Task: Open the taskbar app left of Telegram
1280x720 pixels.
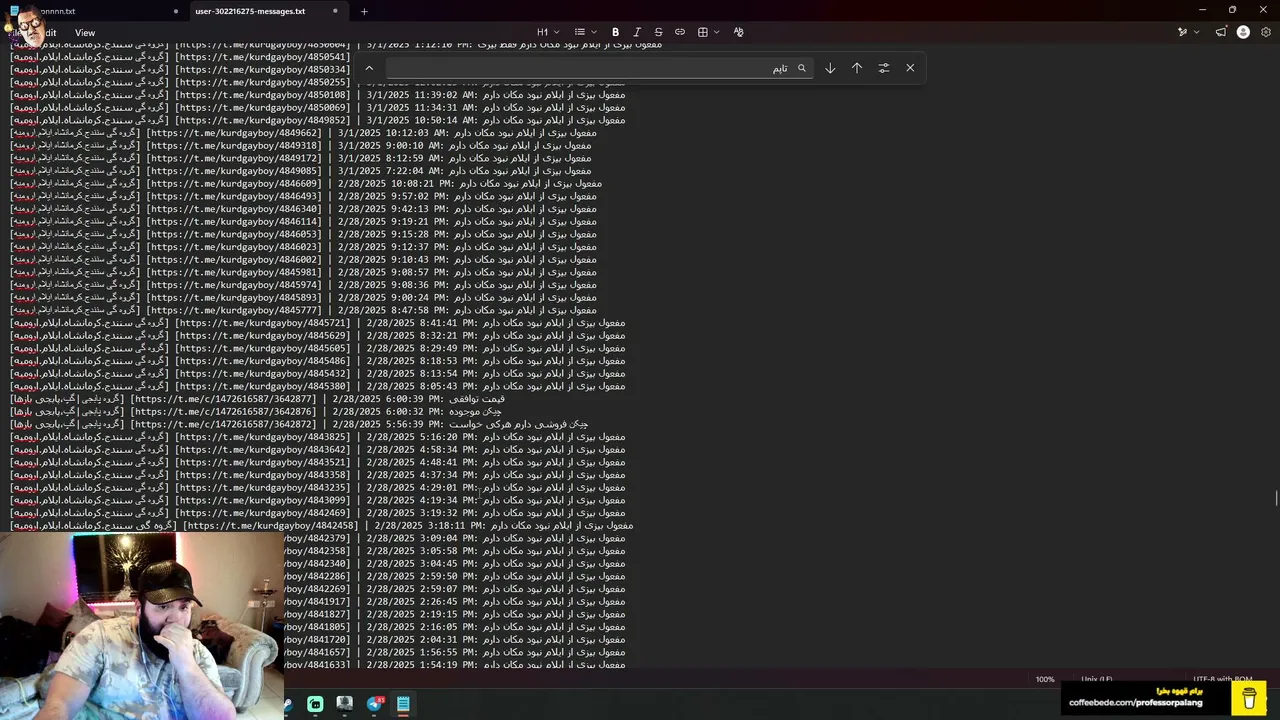Action: (x=345, y=704)
